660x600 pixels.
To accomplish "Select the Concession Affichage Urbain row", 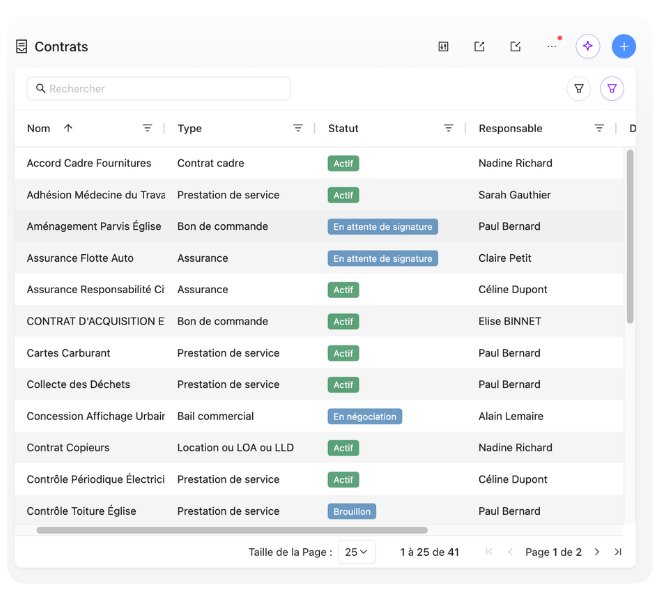I will (319, 416).
